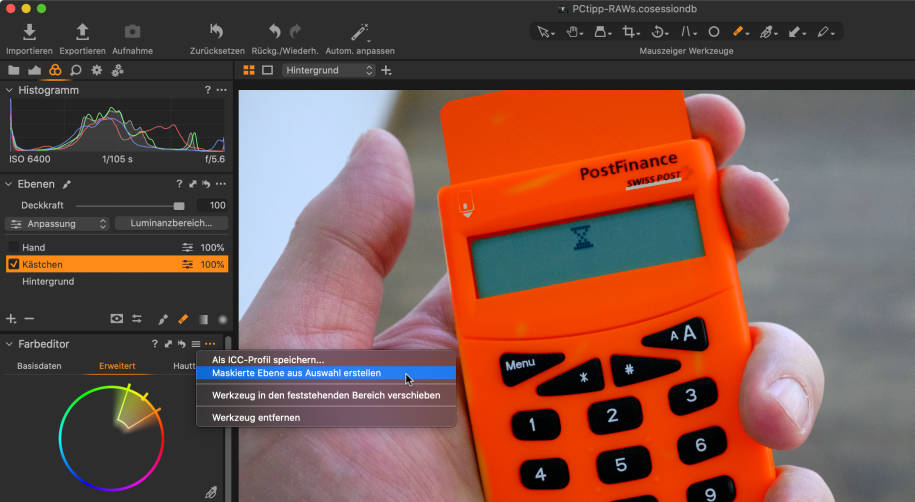Screen dimensions: 915x502
Task: Open the Histogramm panel three-dot menu
Action: coord(221,90)
